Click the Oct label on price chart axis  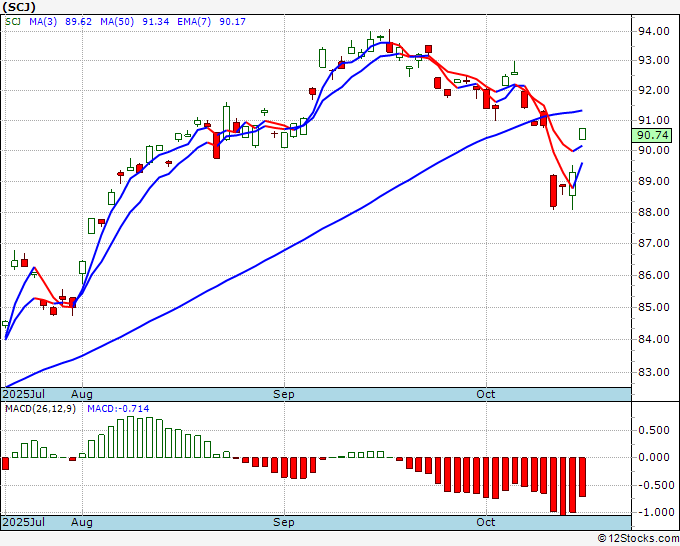[x=485, y=394]
